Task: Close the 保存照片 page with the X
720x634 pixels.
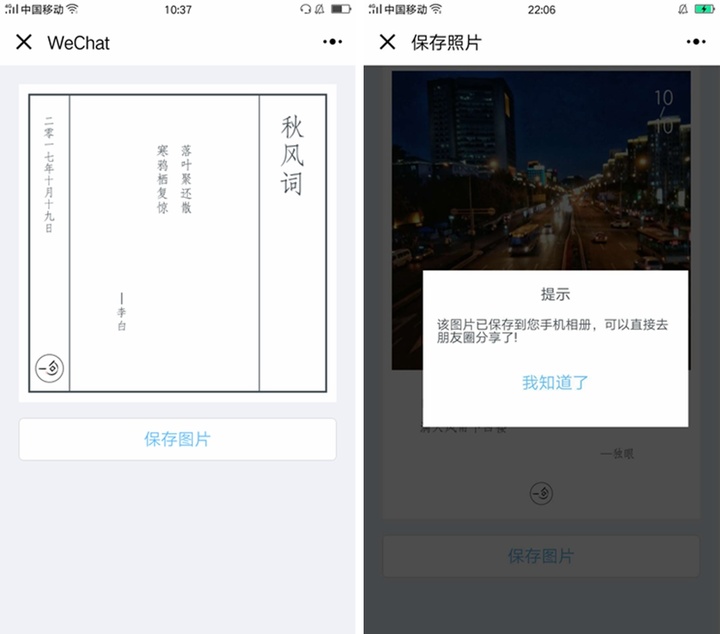Action: (x=388, y=42)
